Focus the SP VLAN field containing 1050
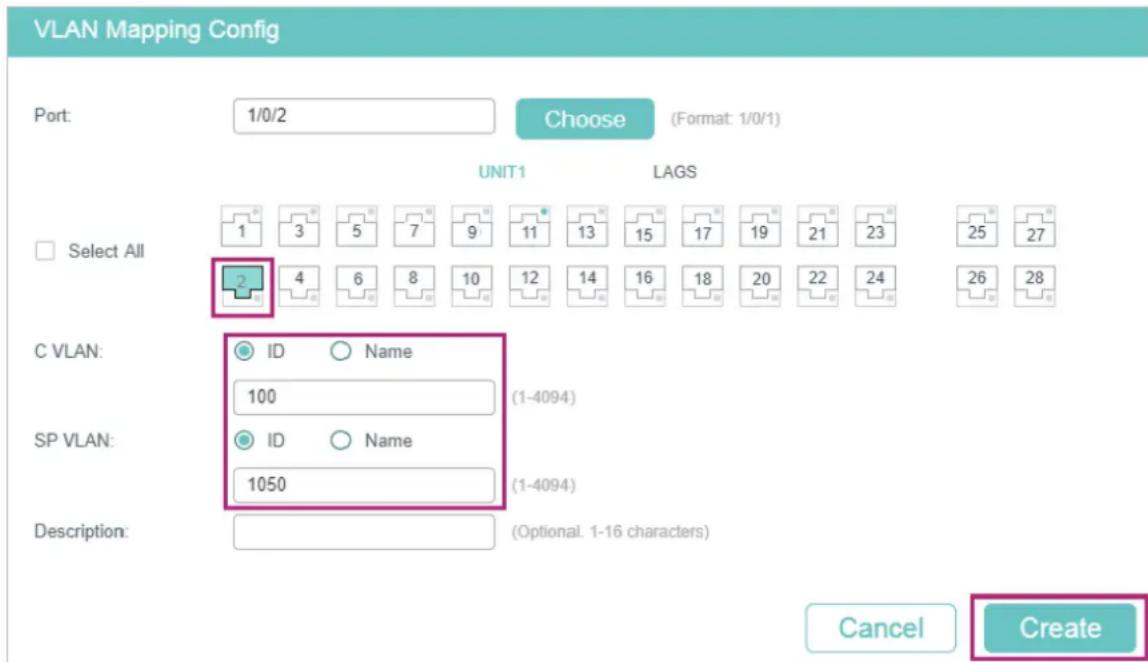Screen dimensions: 1148x662 click(x=364, y=485)
